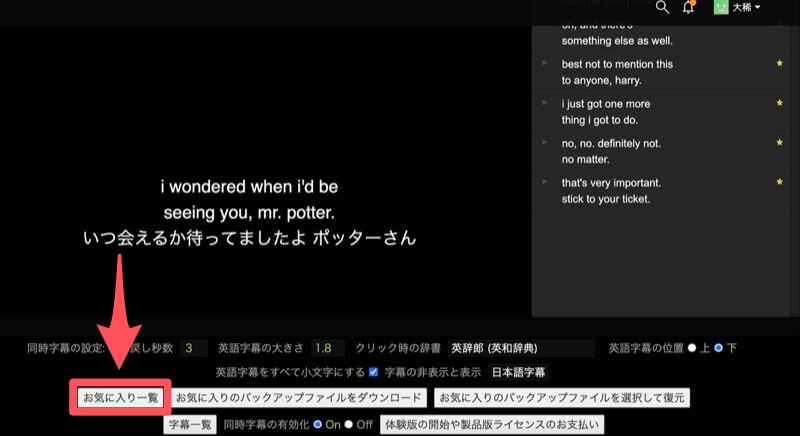Open the 英辞郎 dictionary dropdown
This screenshot has width=800, height=436.
click(520, 348)
